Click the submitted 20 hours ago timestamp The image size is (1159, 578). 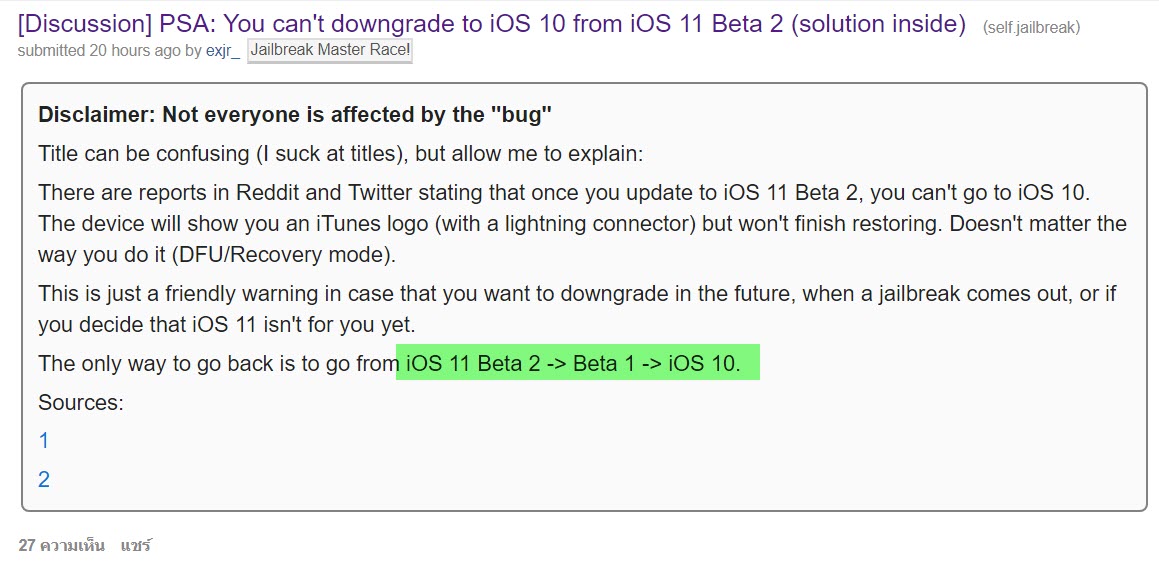[x=83, y=47]
